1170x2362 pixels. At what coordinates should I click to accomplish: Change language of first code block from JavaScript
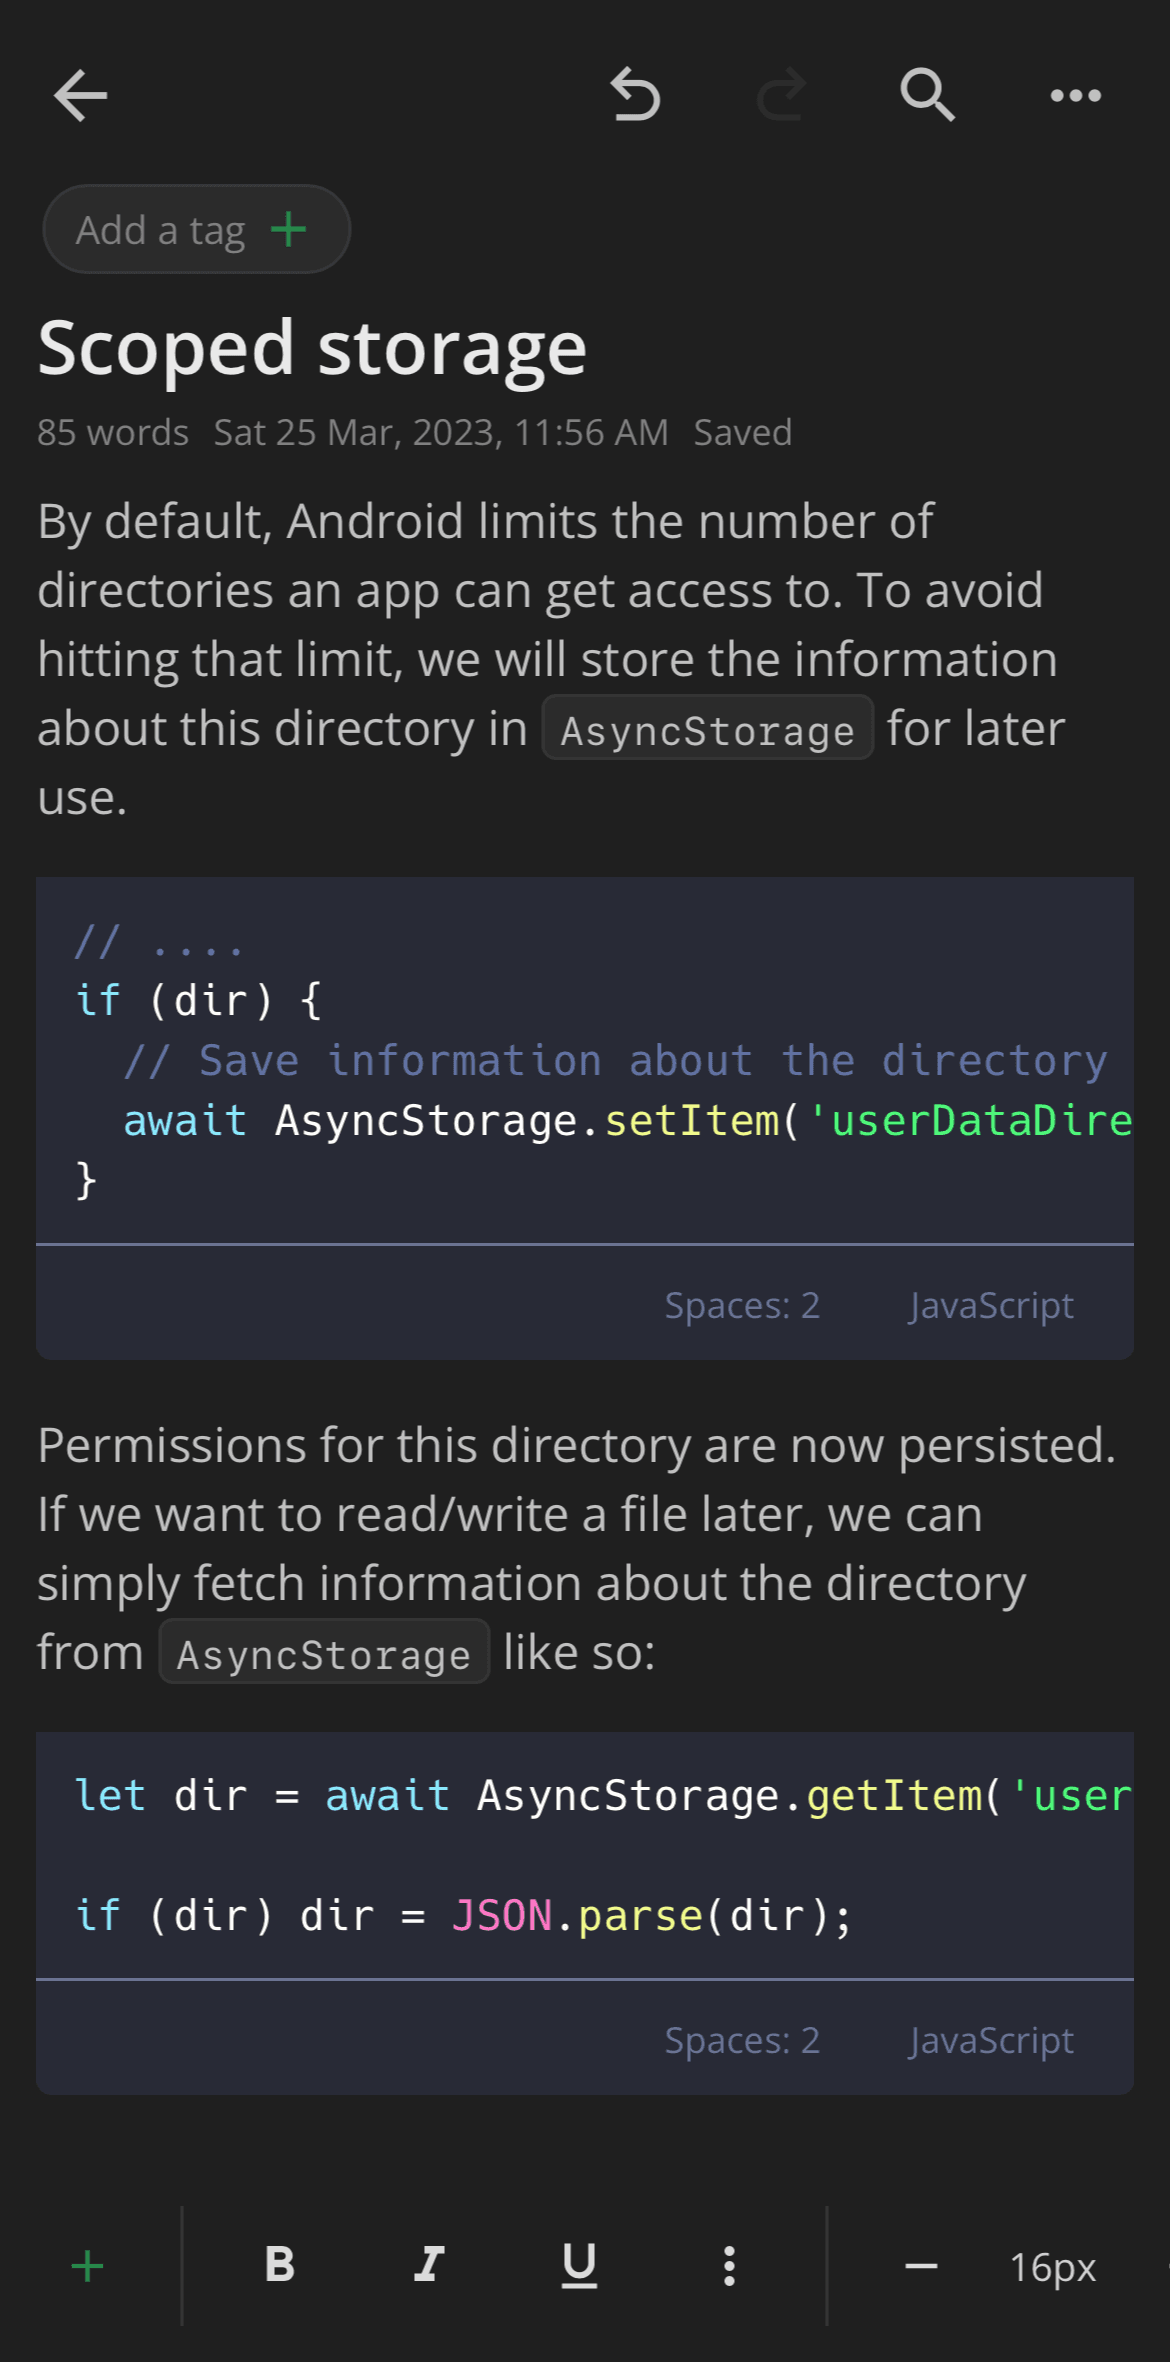point(991,1305)
